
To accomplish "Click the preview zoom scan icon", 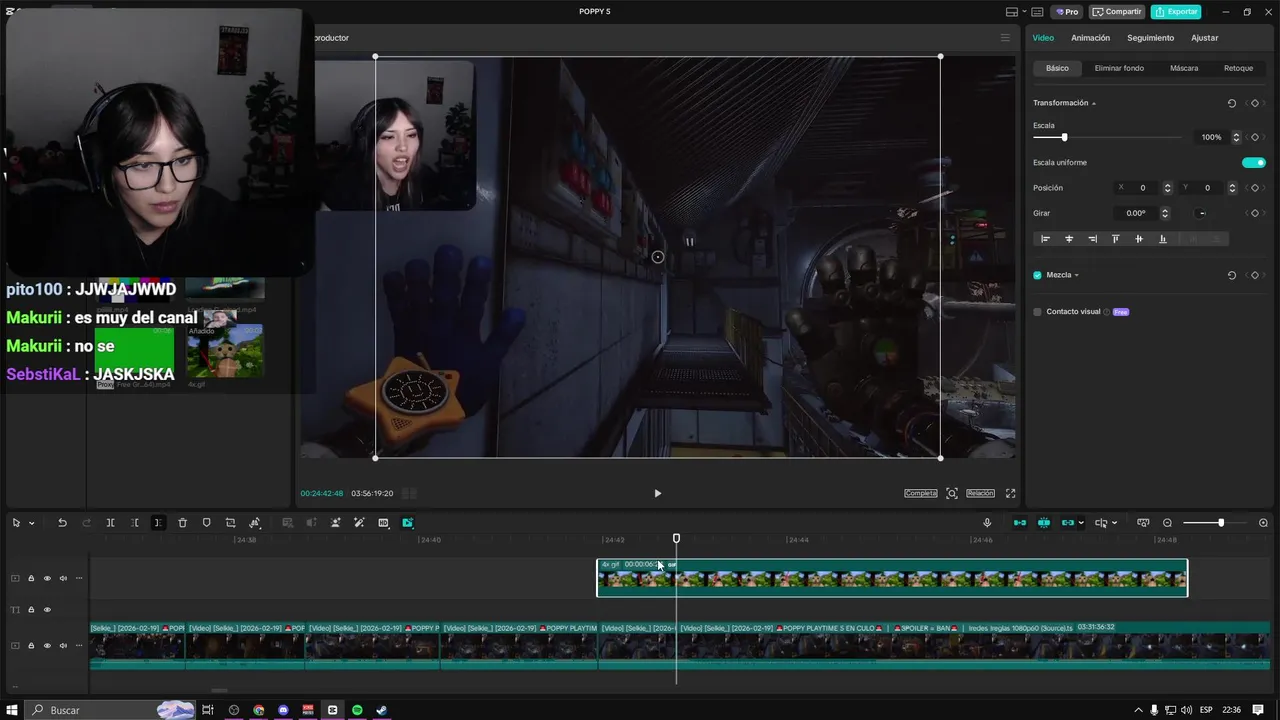I will click(952, 493).
